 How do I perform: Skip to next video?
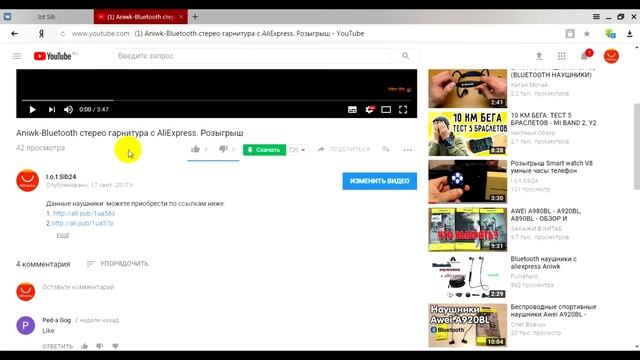pos(51,109)
